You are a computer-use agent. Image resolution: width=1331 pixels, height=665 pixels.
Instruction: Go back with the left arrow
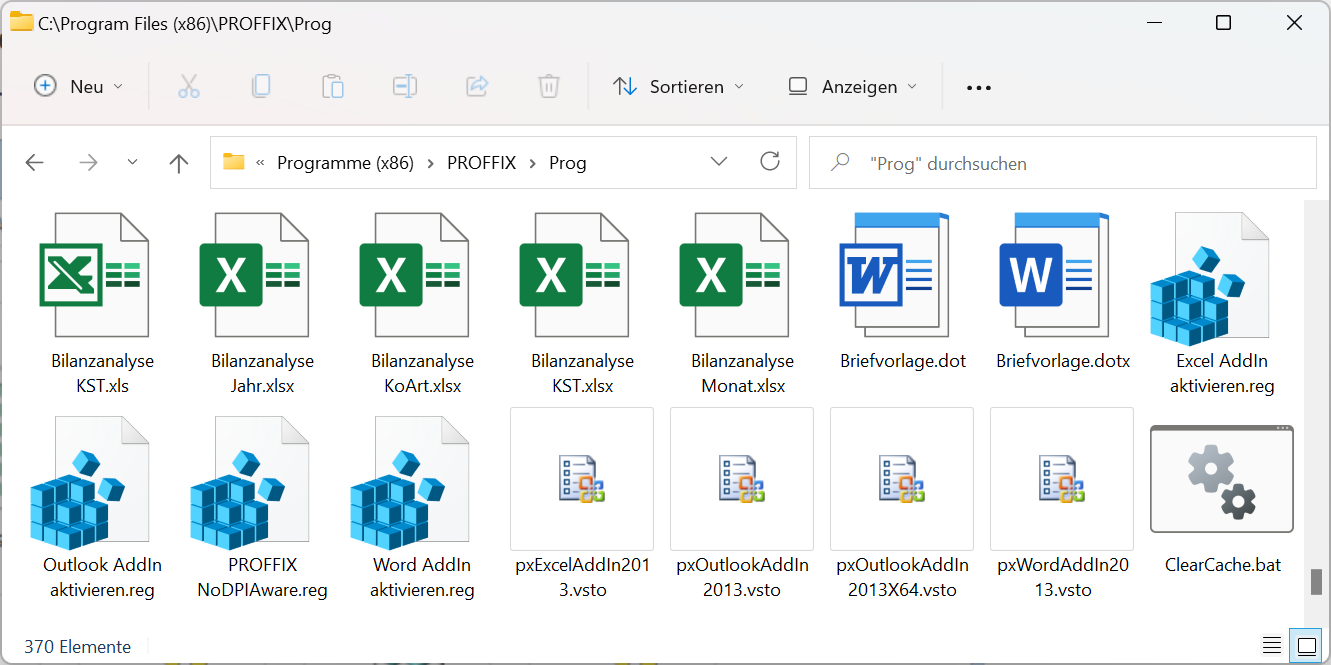35,163
